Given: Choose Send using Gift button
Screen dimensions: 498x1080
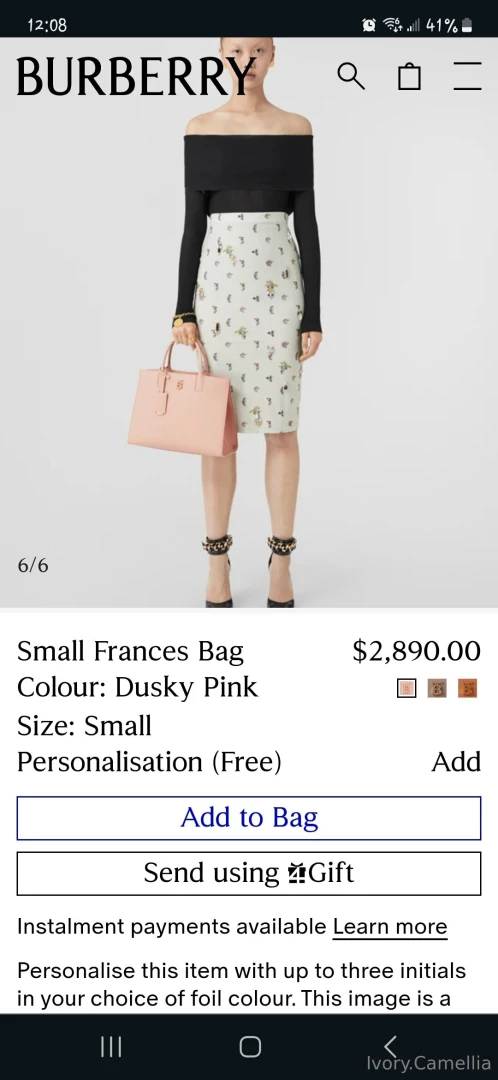Looking at the screenshot, I should (x=249, y=873).
